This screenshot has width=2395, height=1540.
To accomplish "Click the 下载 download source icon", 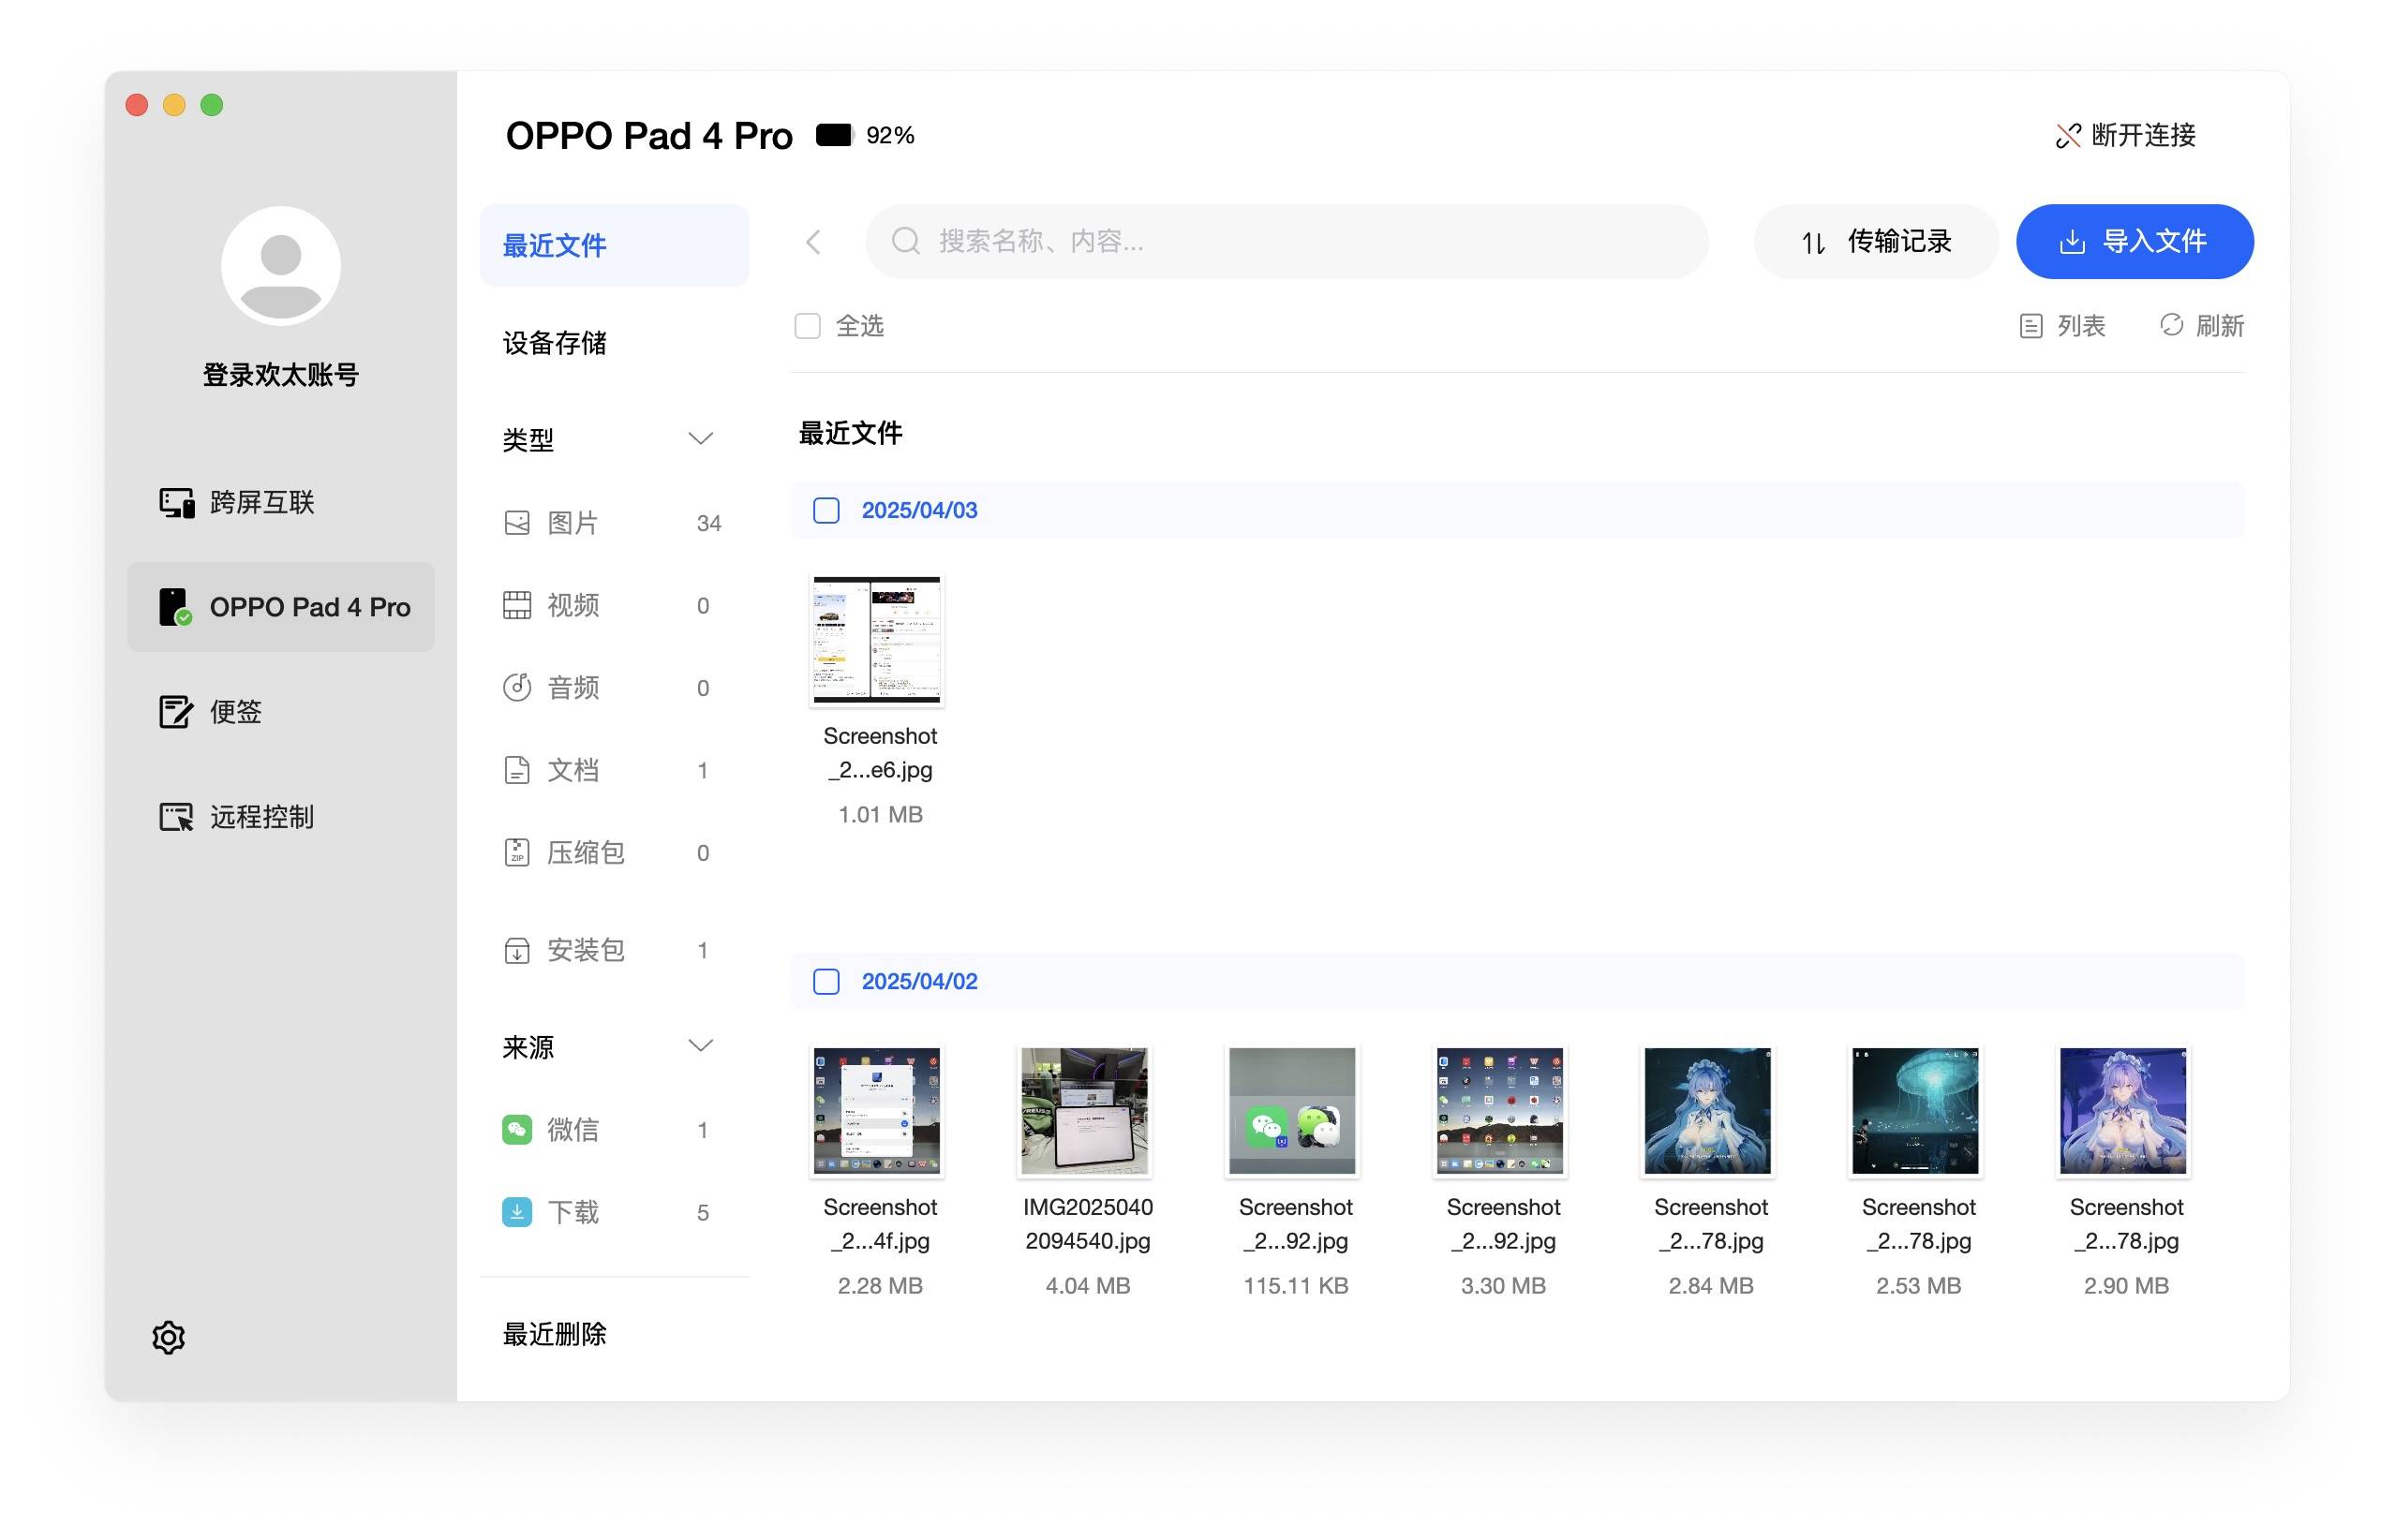I will coord(517,1212).
